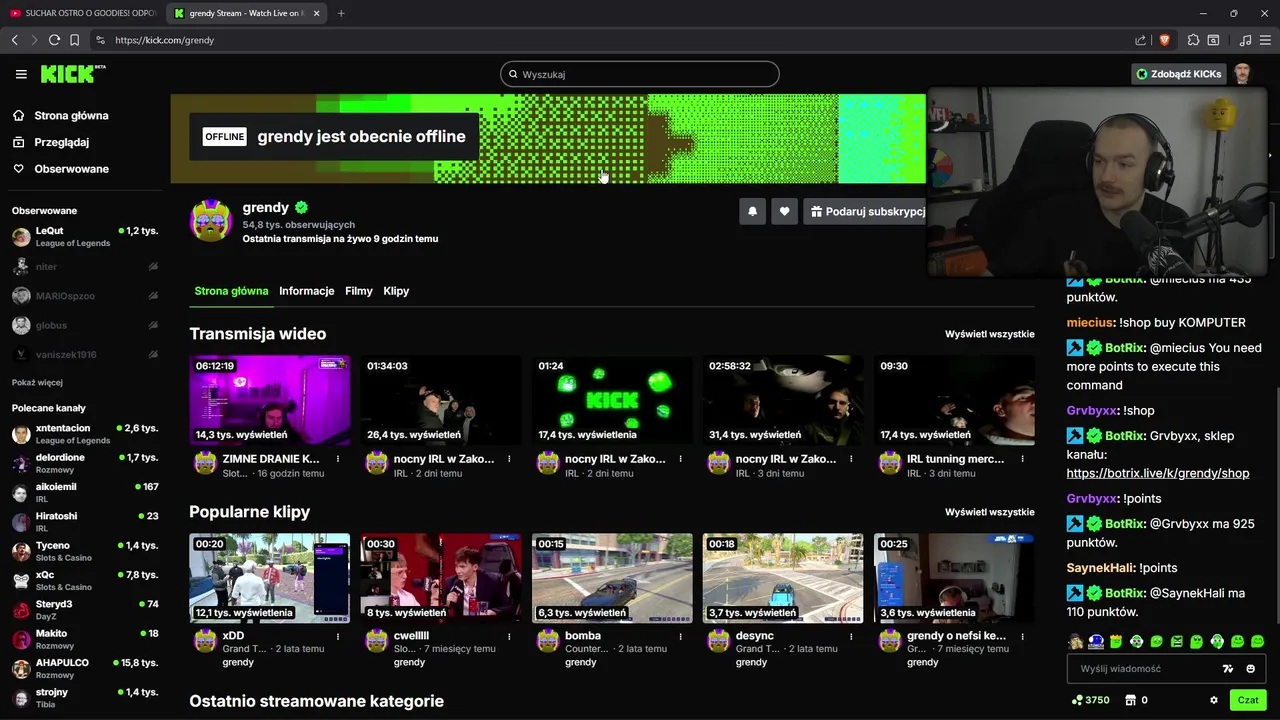Open options menu for bomba clip
This screenshot has height=720, width=1280.
pos(680,636)
